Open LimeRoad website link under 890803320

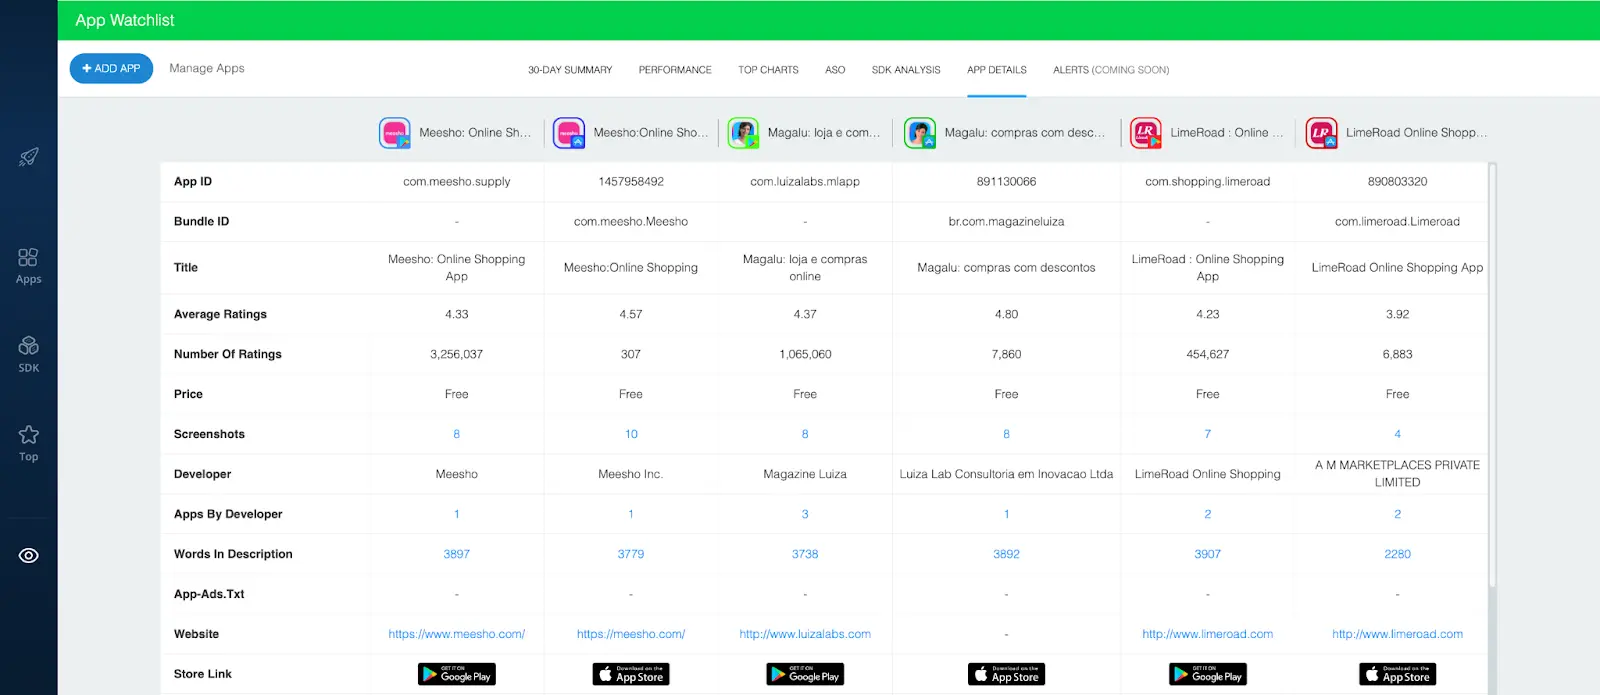pos(1397,634)
